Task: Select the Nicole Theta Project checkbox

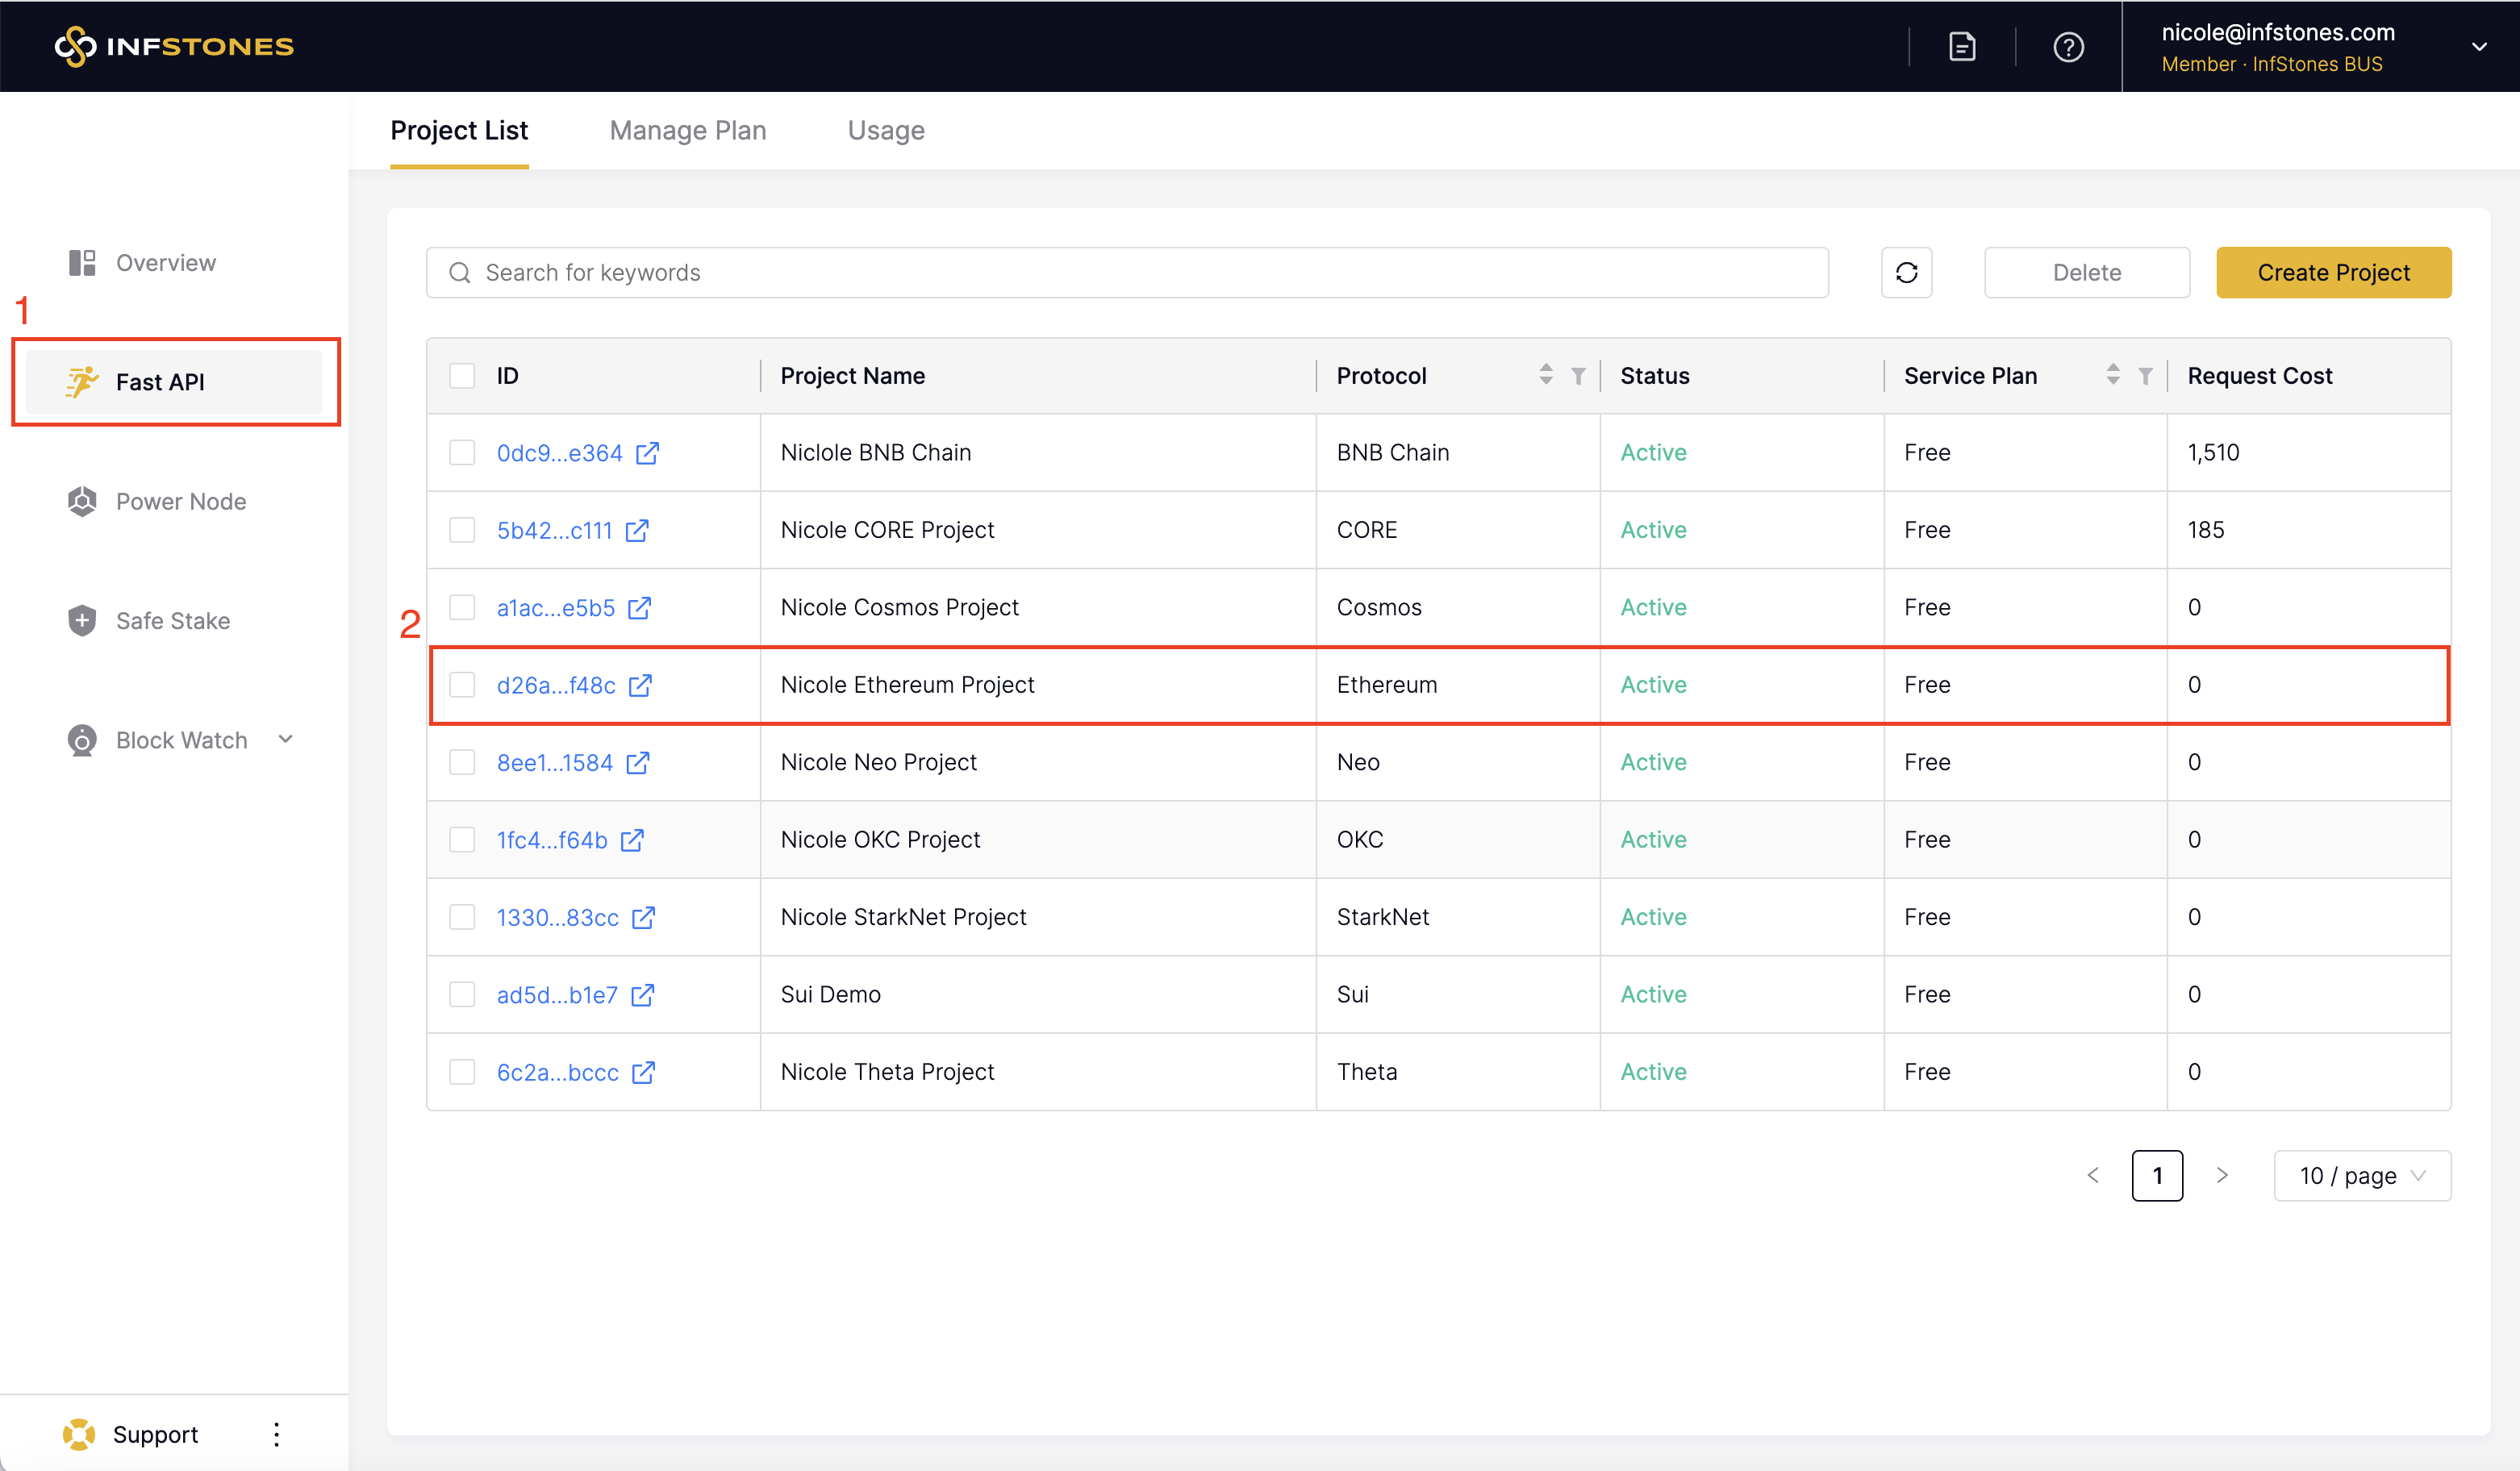Action: tap(462, 1072)
